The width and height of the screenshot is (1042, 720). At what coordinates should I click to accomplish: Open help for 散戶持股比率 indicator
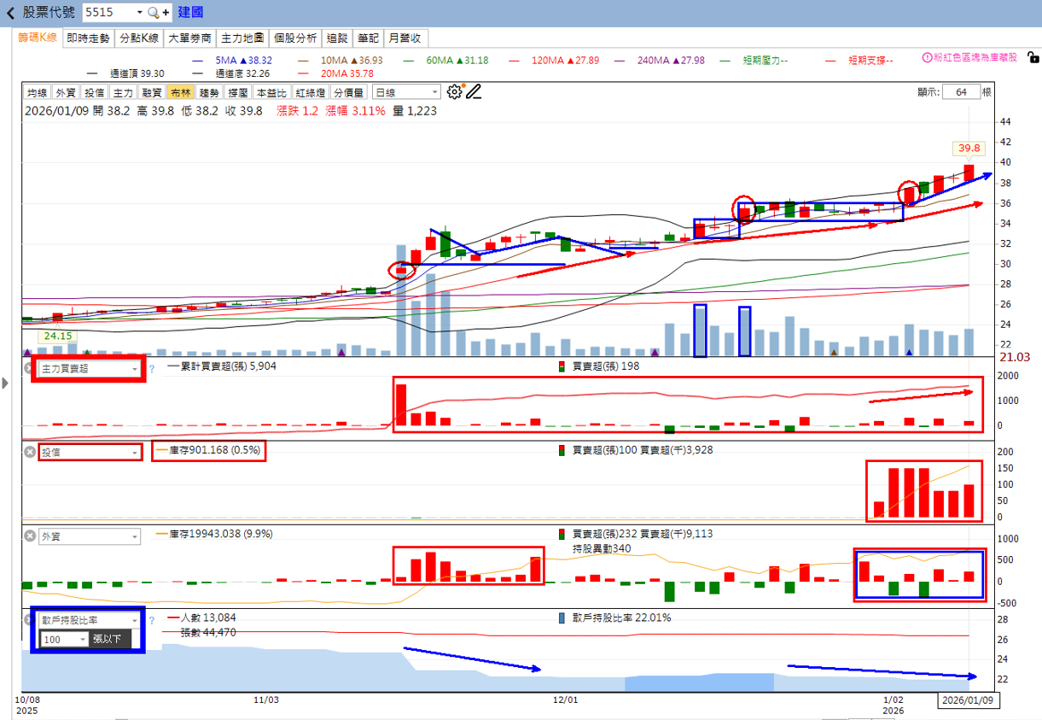(x=152, y=620)
